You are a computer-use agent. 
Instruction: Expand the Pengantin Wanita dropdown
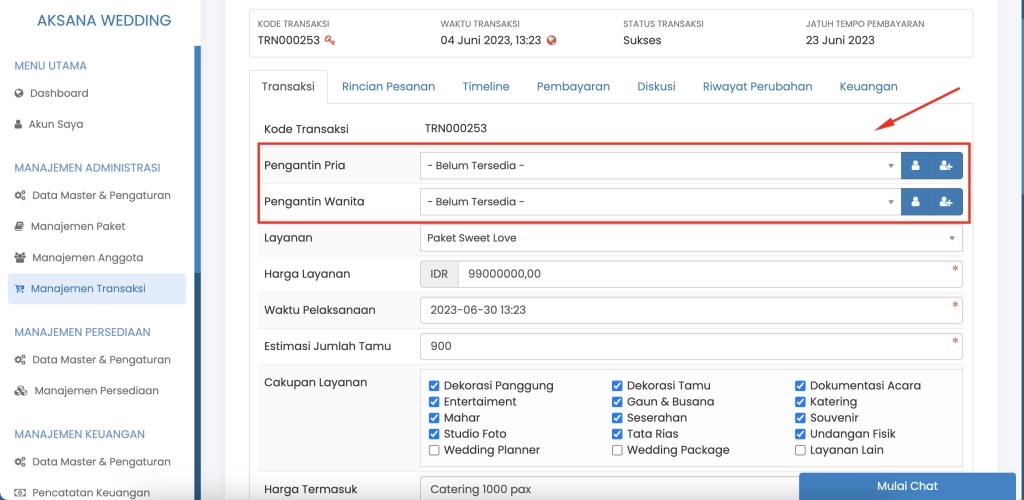tap(659, 202)
